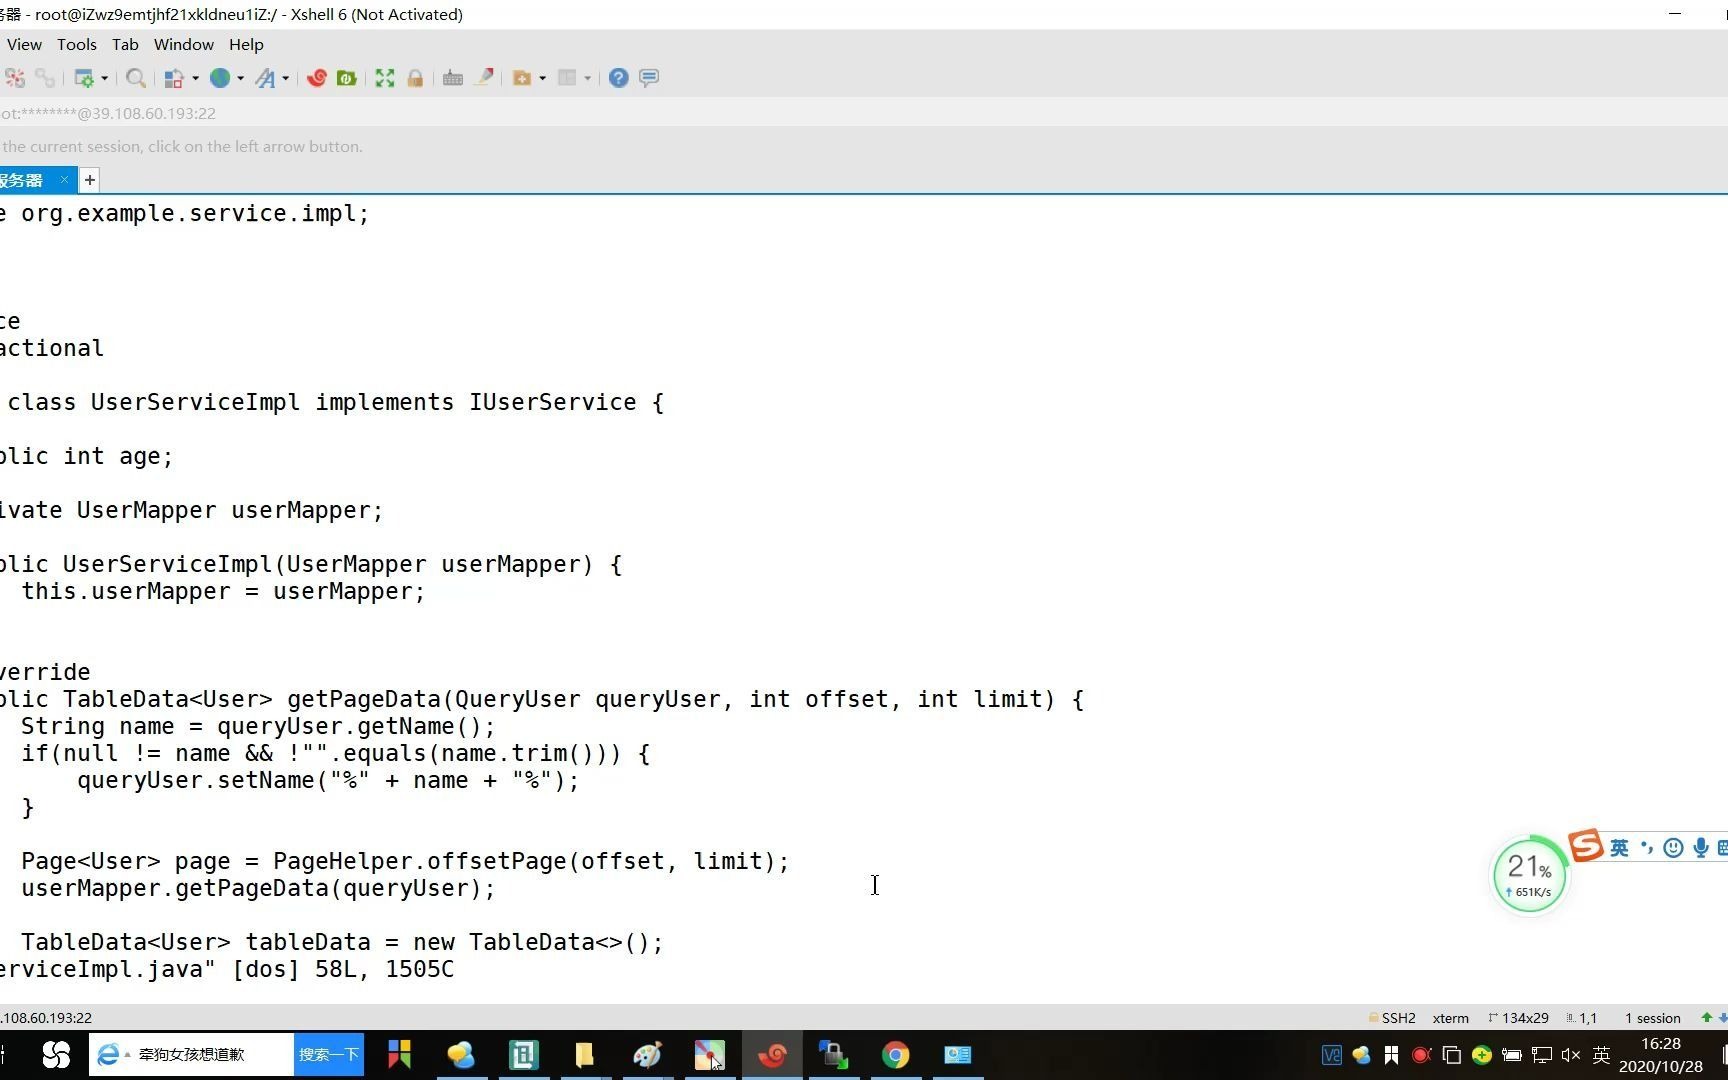Switch to Xshell red swirl taskbar icon

pos(772,1055)
